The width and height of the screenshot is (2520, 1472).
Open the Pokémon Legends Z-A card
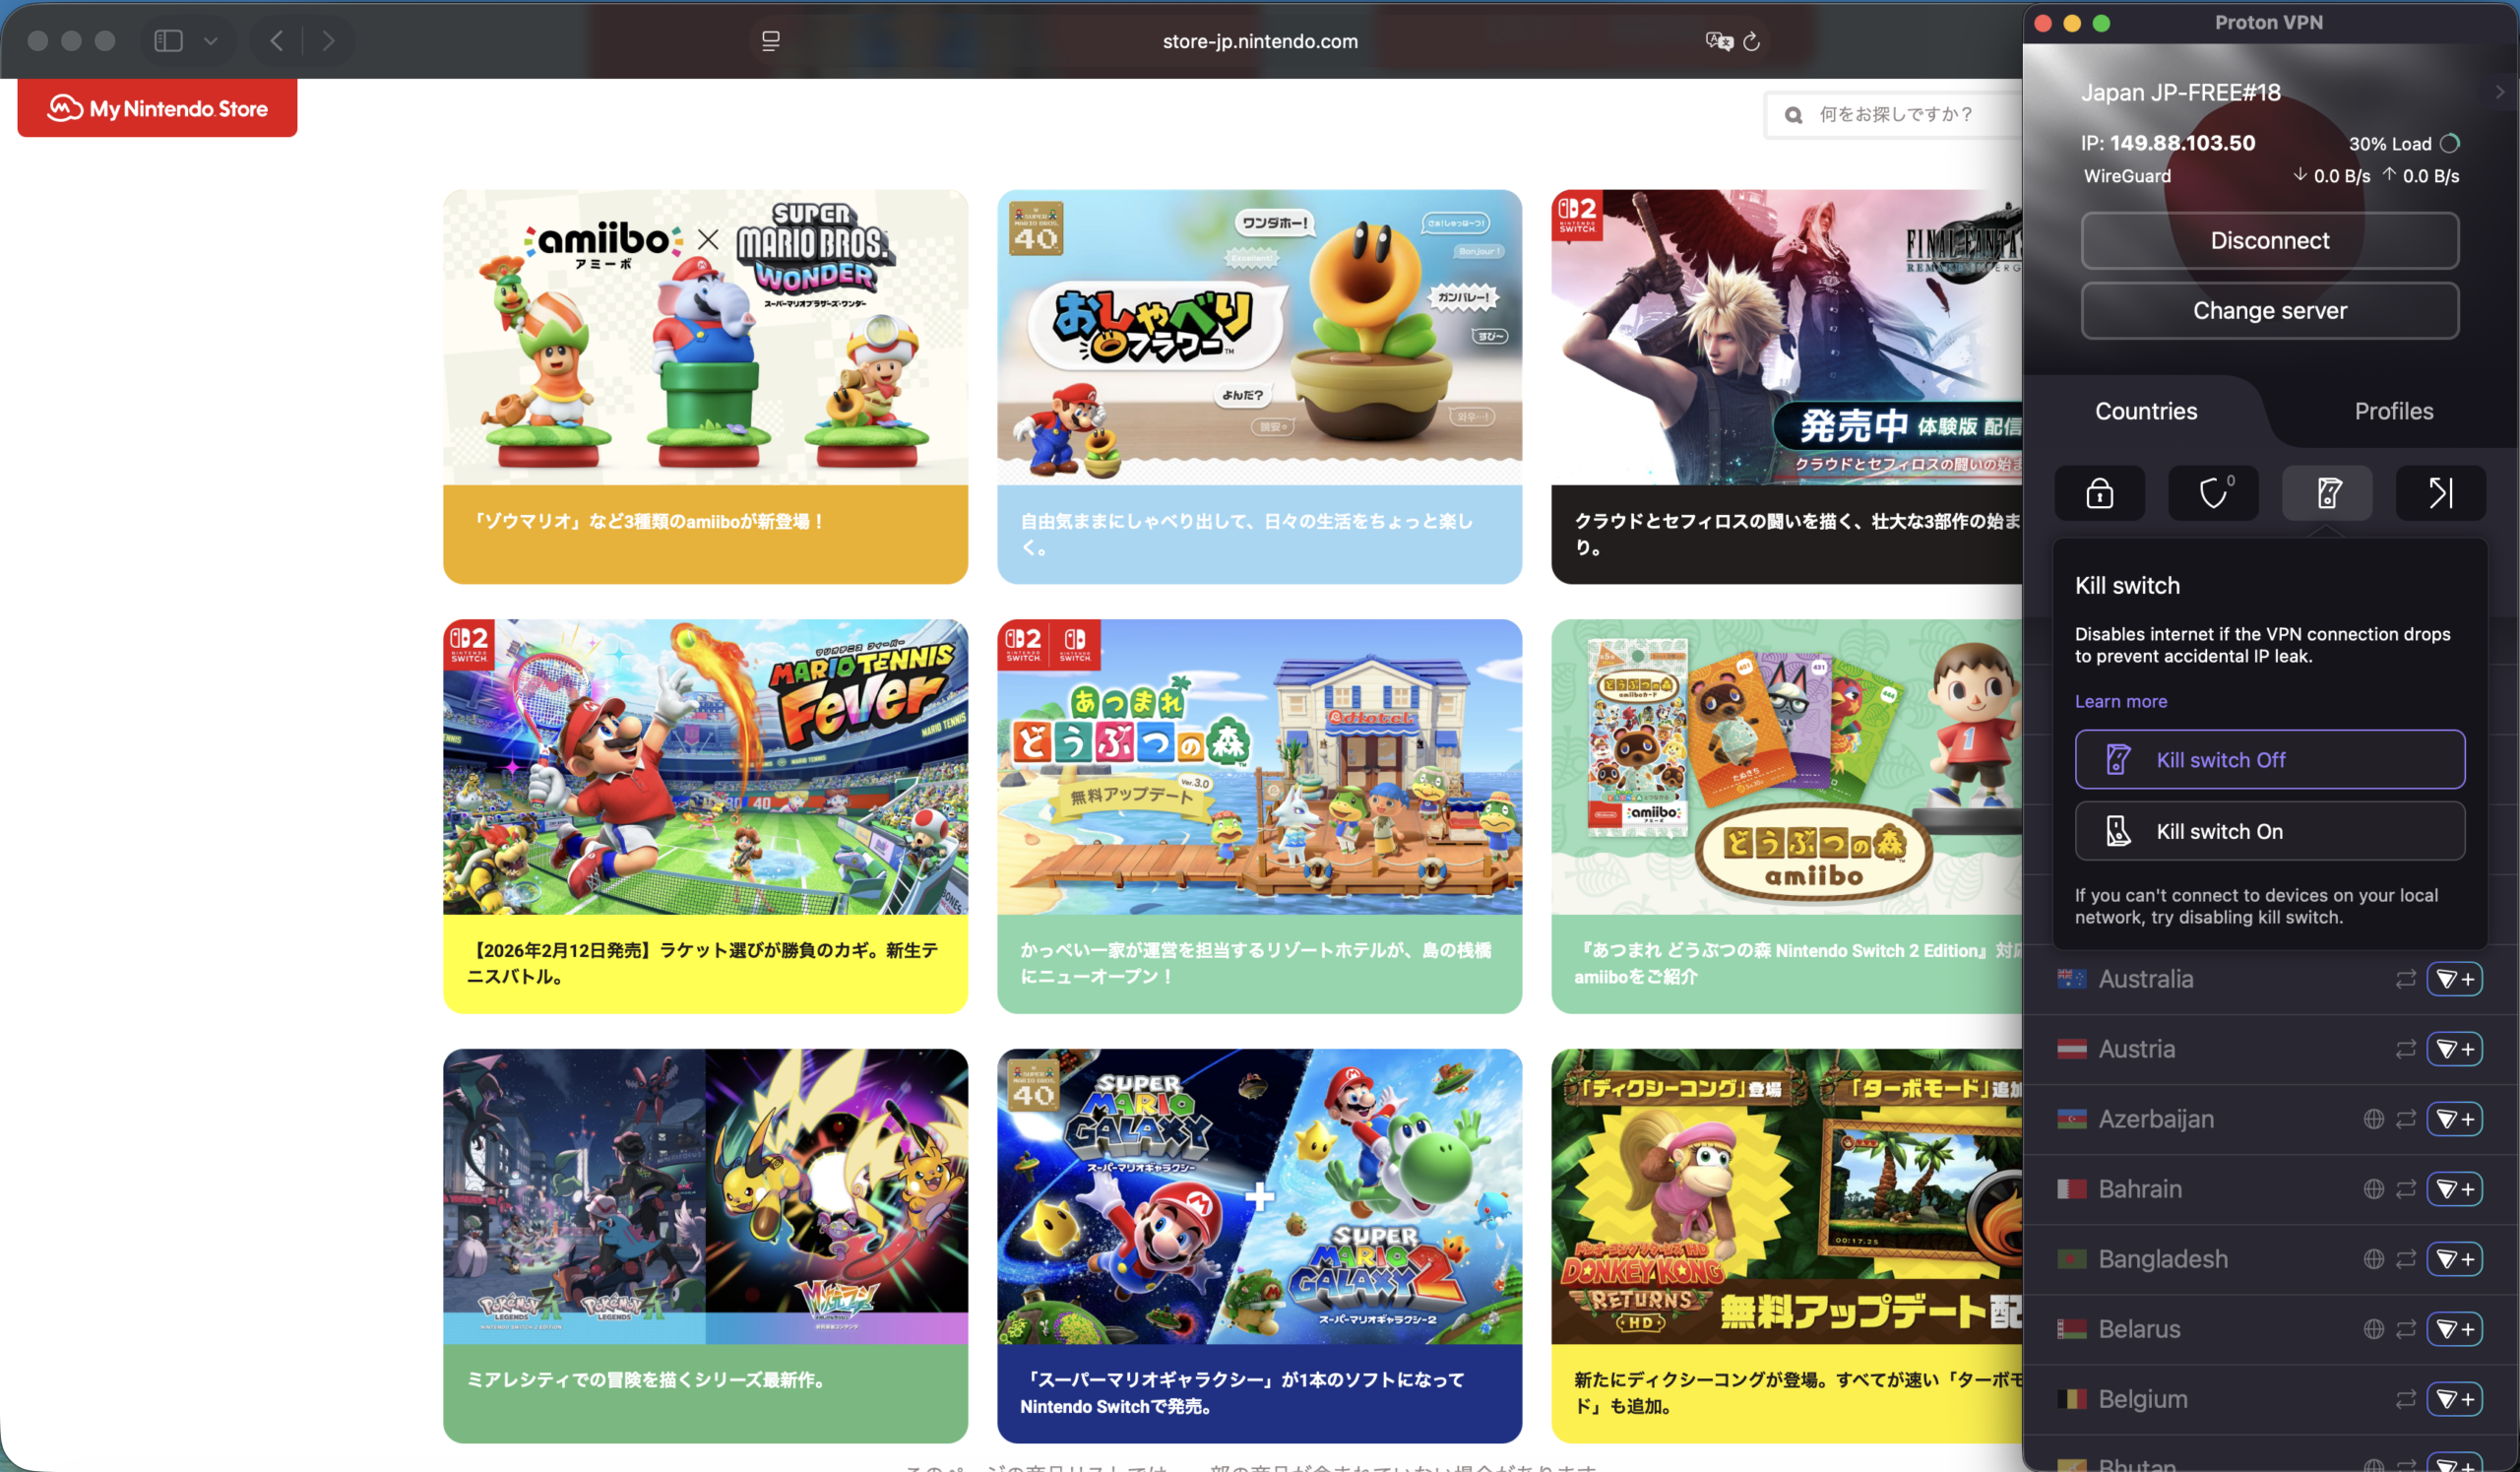pos(705,1245)
